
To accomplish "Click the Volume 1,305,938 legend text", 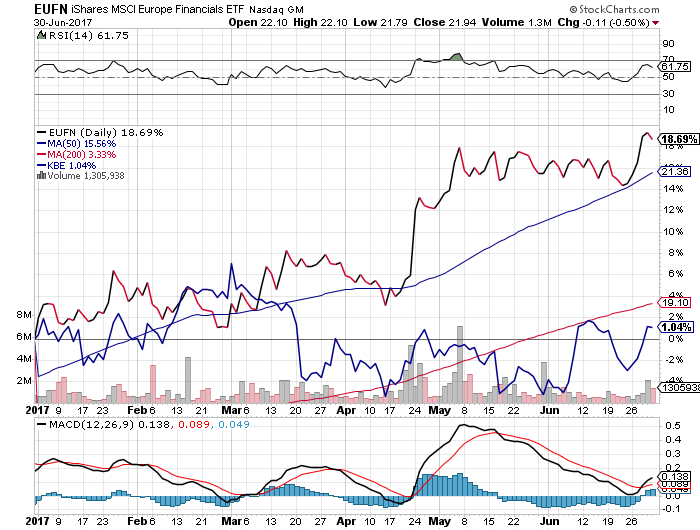I will pyautogui.click(x=86, y=176).
